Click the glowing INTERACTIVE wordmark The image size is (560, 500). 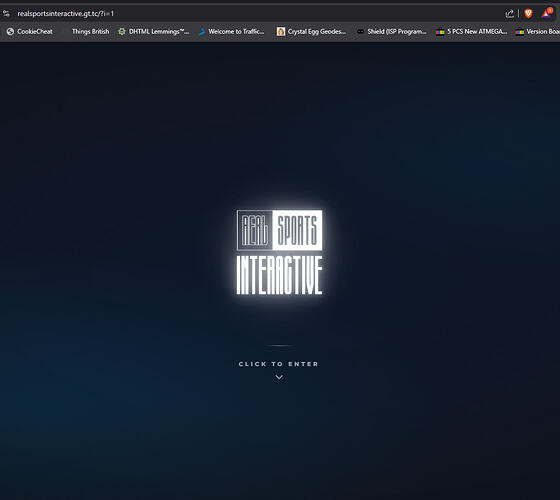[x=279, y=275]
